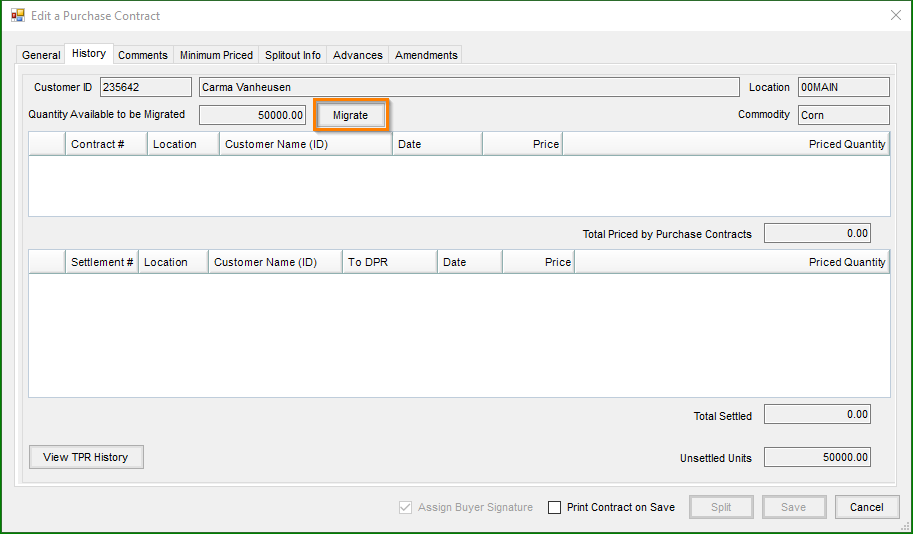The image size is (913, 534).
Task: Open View TPR History
Action: [86, 457]
